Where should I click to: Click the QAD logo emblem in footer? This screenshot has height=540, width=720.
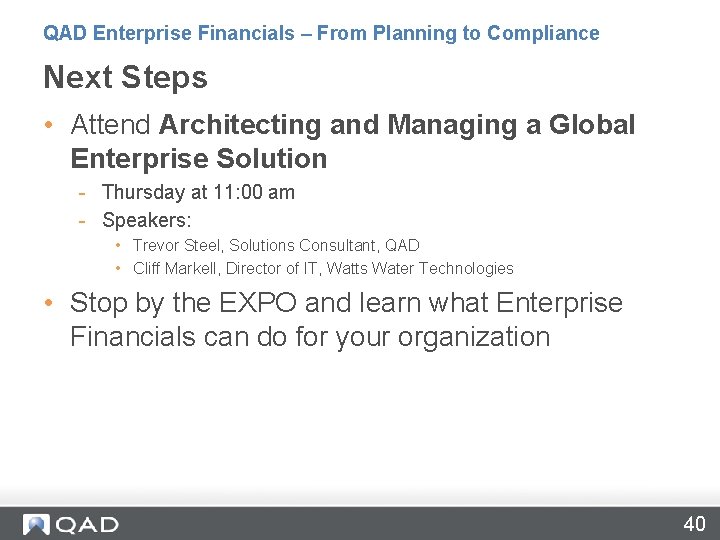[x=36, y=524]
